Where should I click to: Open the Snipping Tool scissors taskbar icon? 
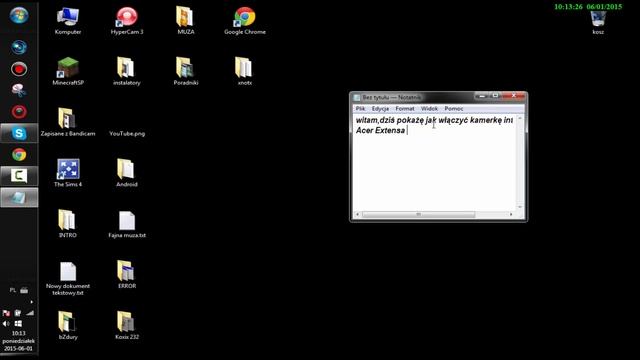(x=19, y=90)
